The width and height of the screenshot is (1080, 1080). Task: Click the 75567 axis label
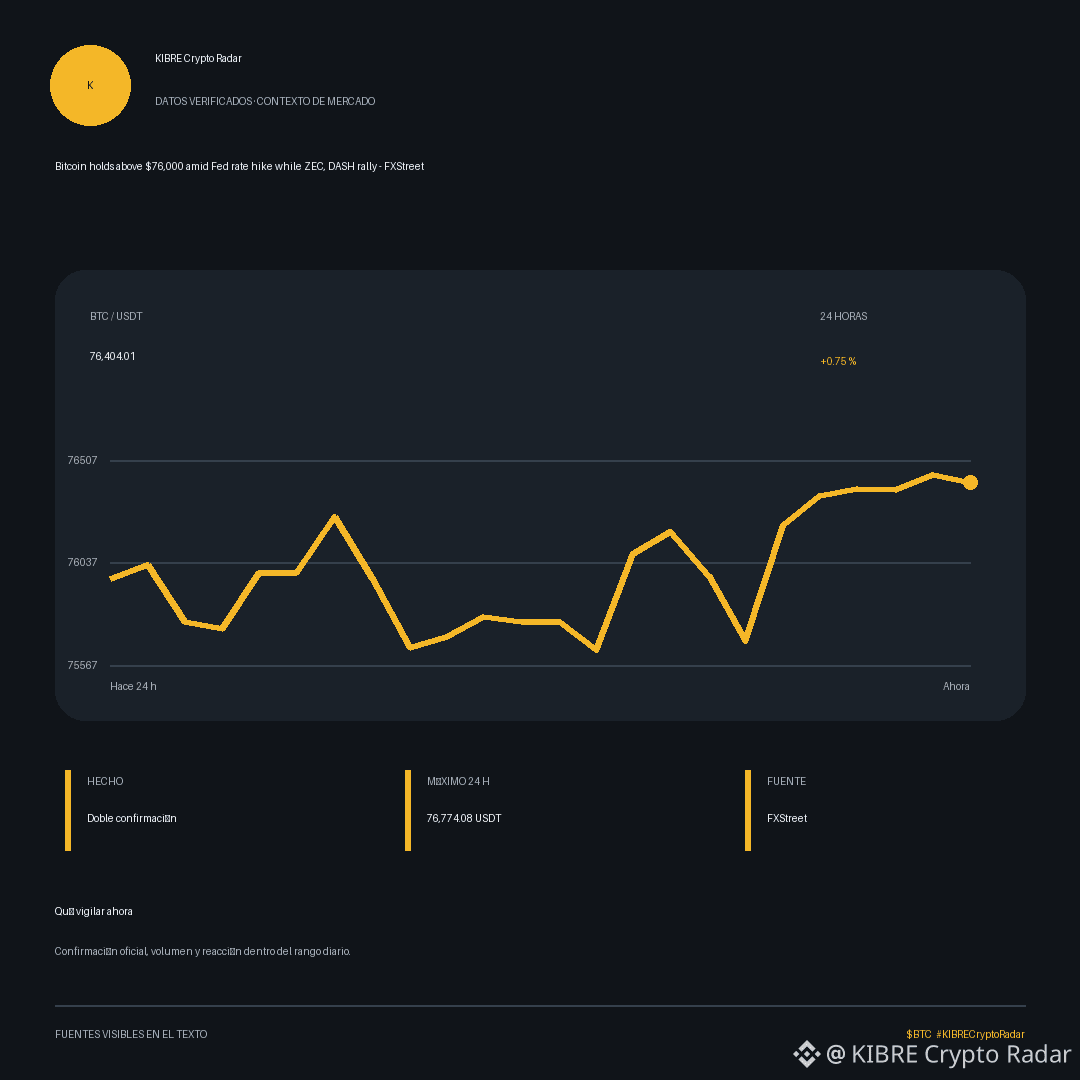pyautogui.click(x=82, y=665)
